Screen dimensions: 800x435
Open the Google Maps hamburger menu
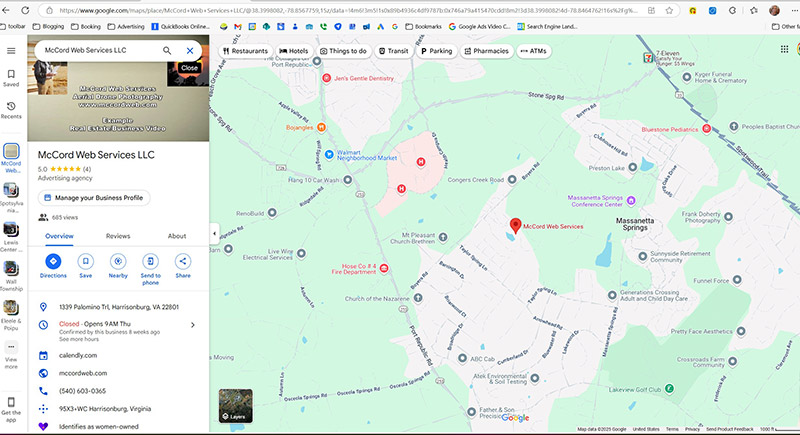(x=11, y=50)
